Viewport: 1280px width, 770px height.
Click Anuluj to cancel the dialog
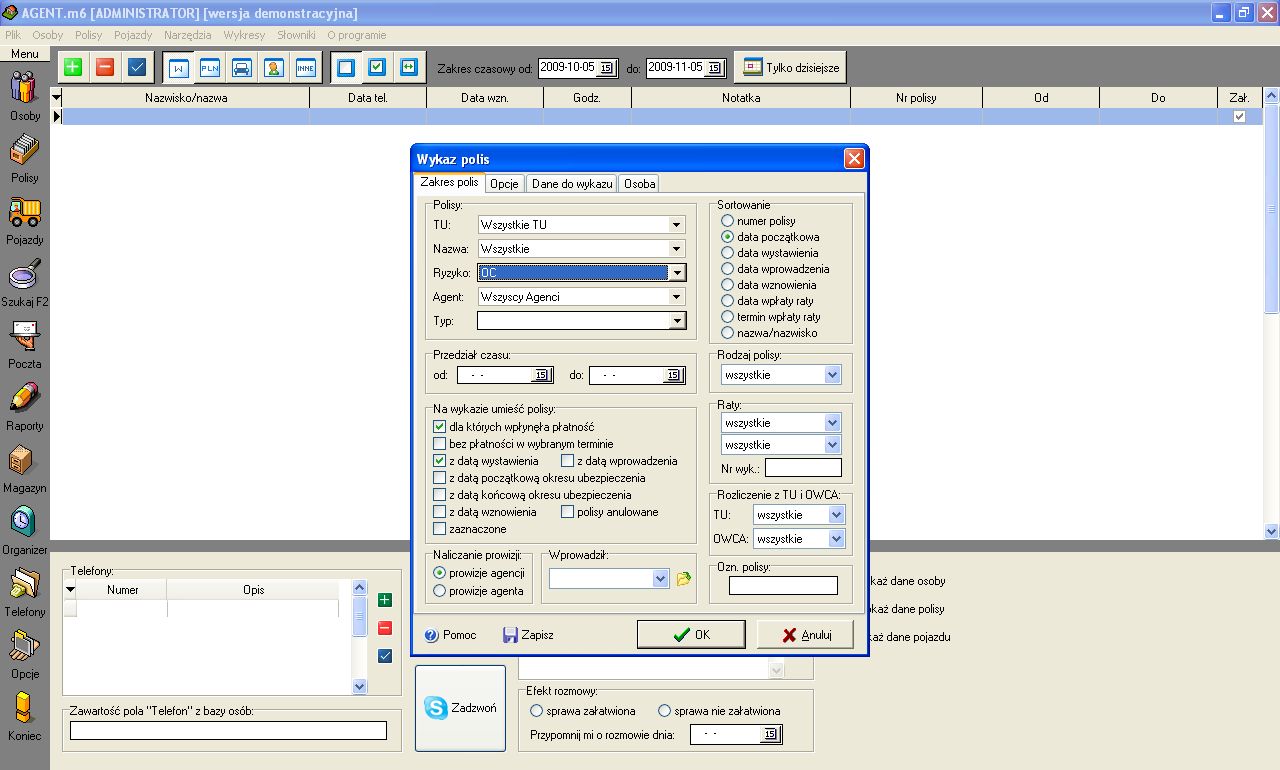805,635
